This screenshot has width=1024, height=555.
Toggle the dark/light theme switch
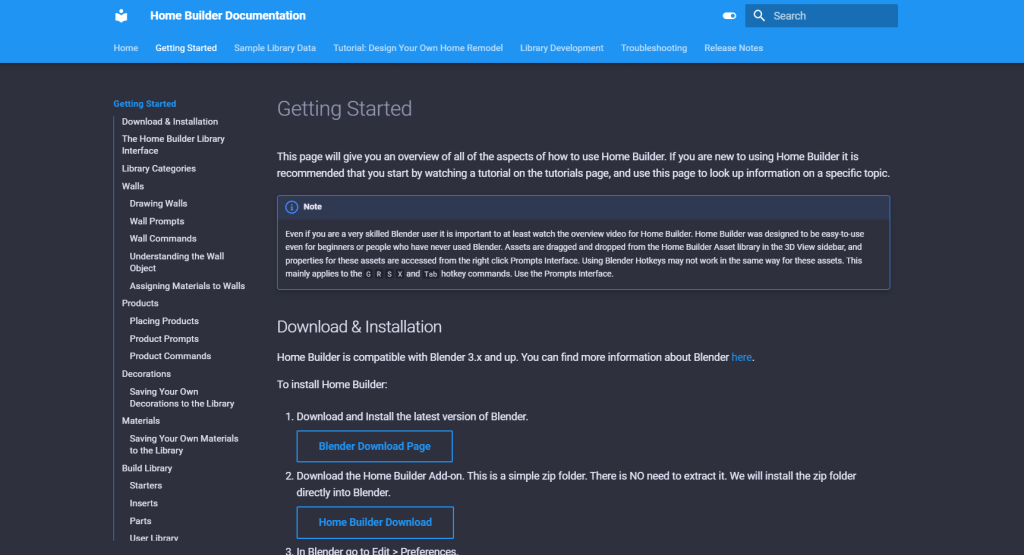point(729,16)
